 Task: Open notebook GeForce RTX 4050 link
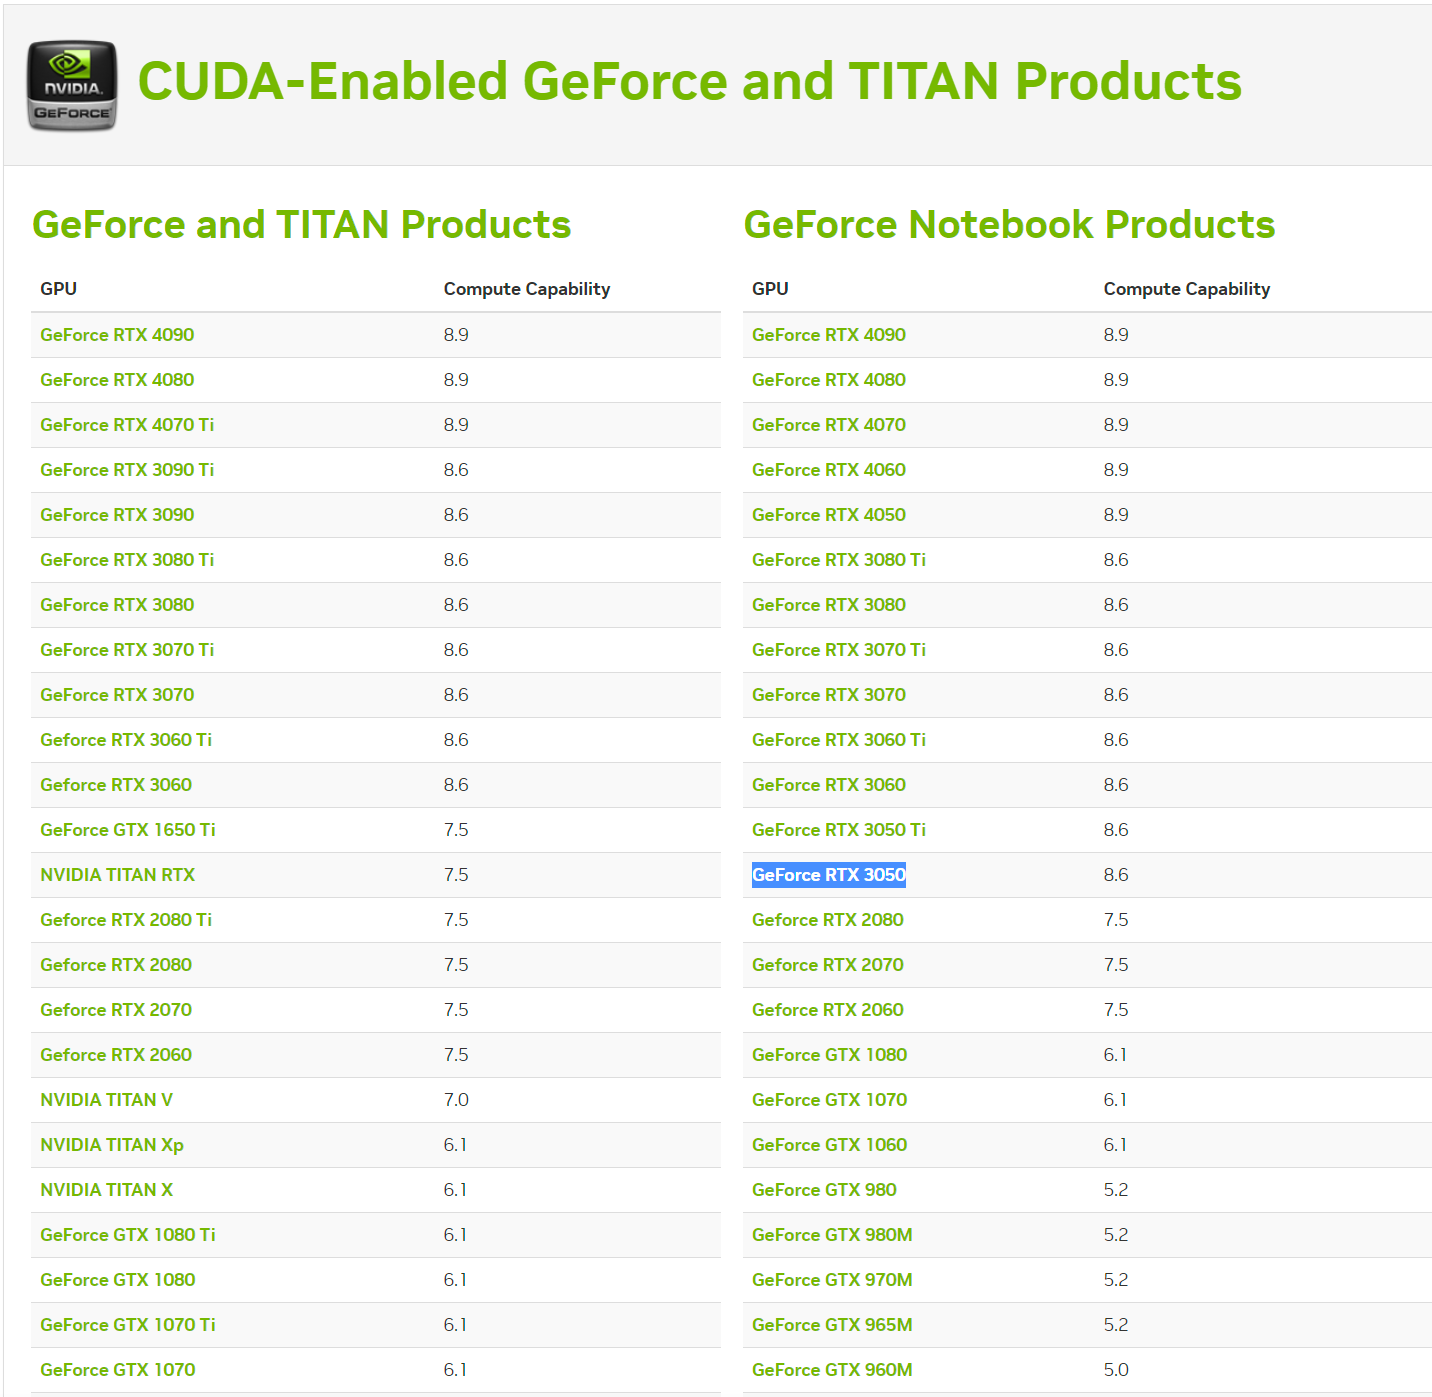[829, 515]
